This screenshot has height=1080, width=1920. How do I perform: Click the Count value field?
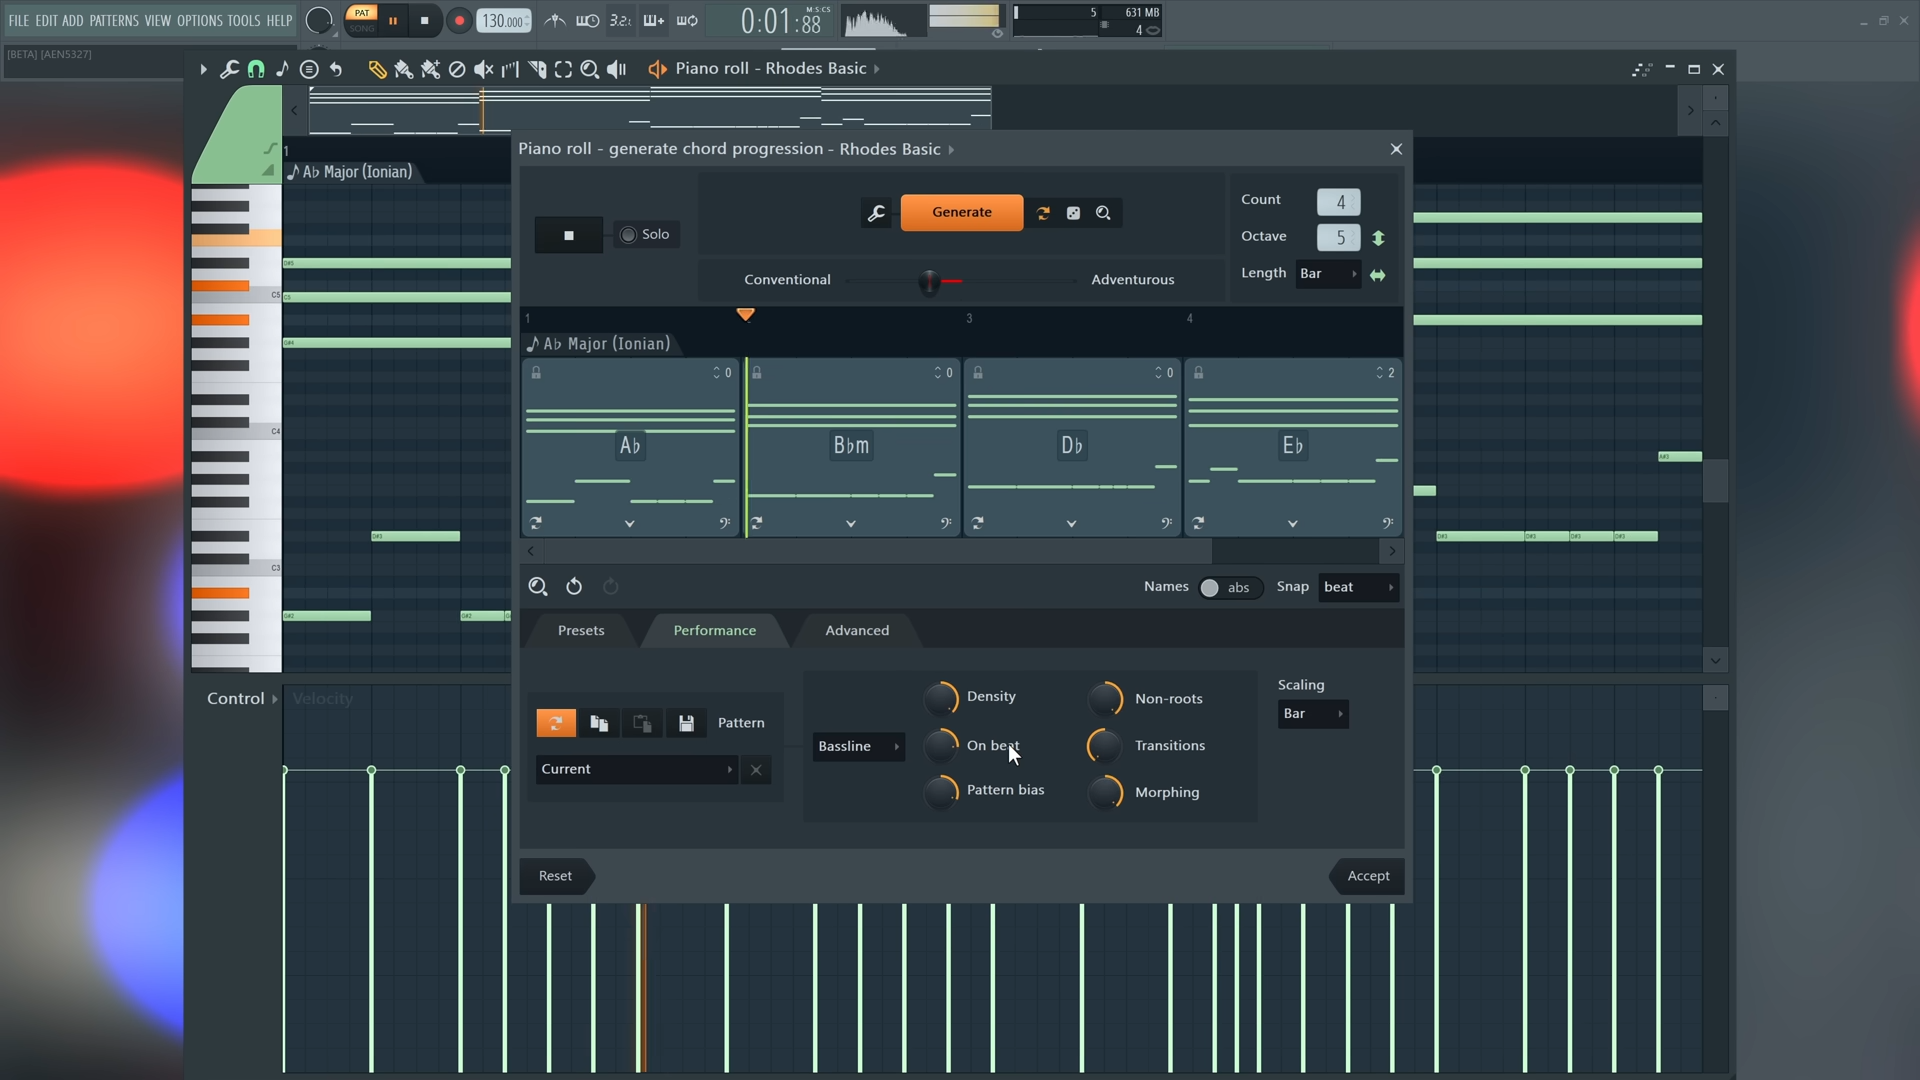tap(1338, 201)
